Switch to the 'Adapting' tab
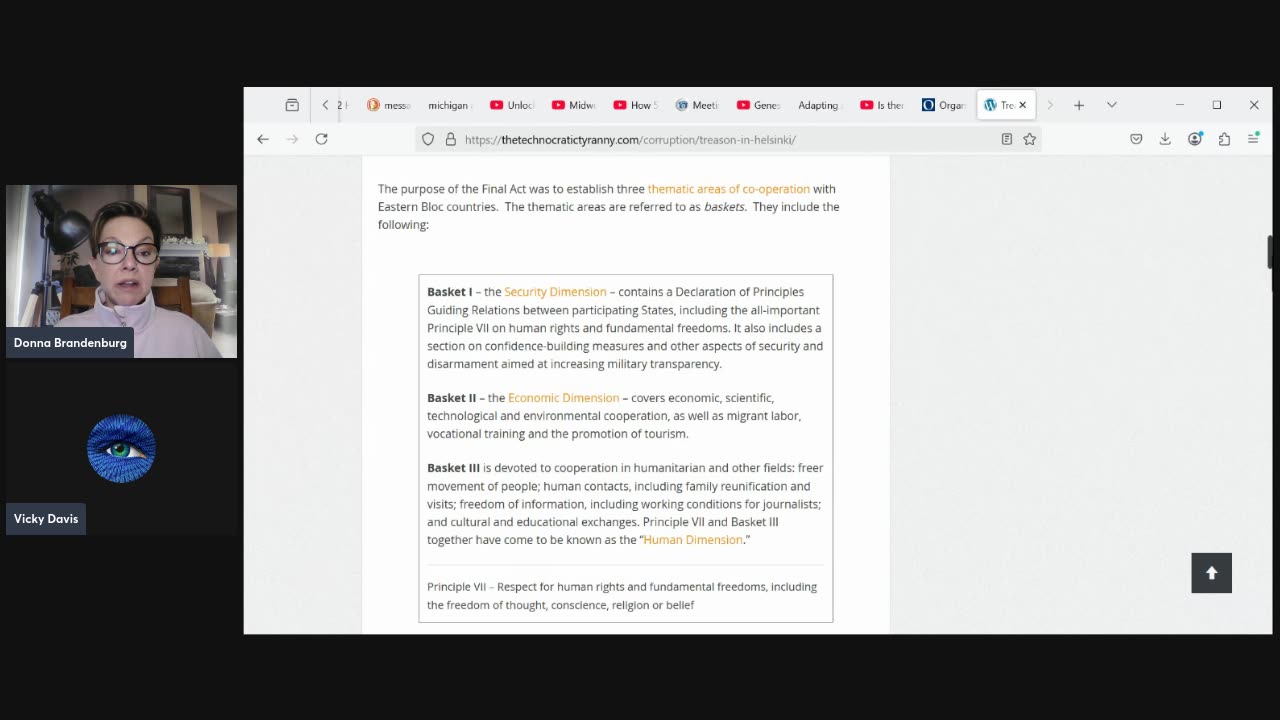Viewport: 1280px width, 720px height. click(x=820, y=105)
